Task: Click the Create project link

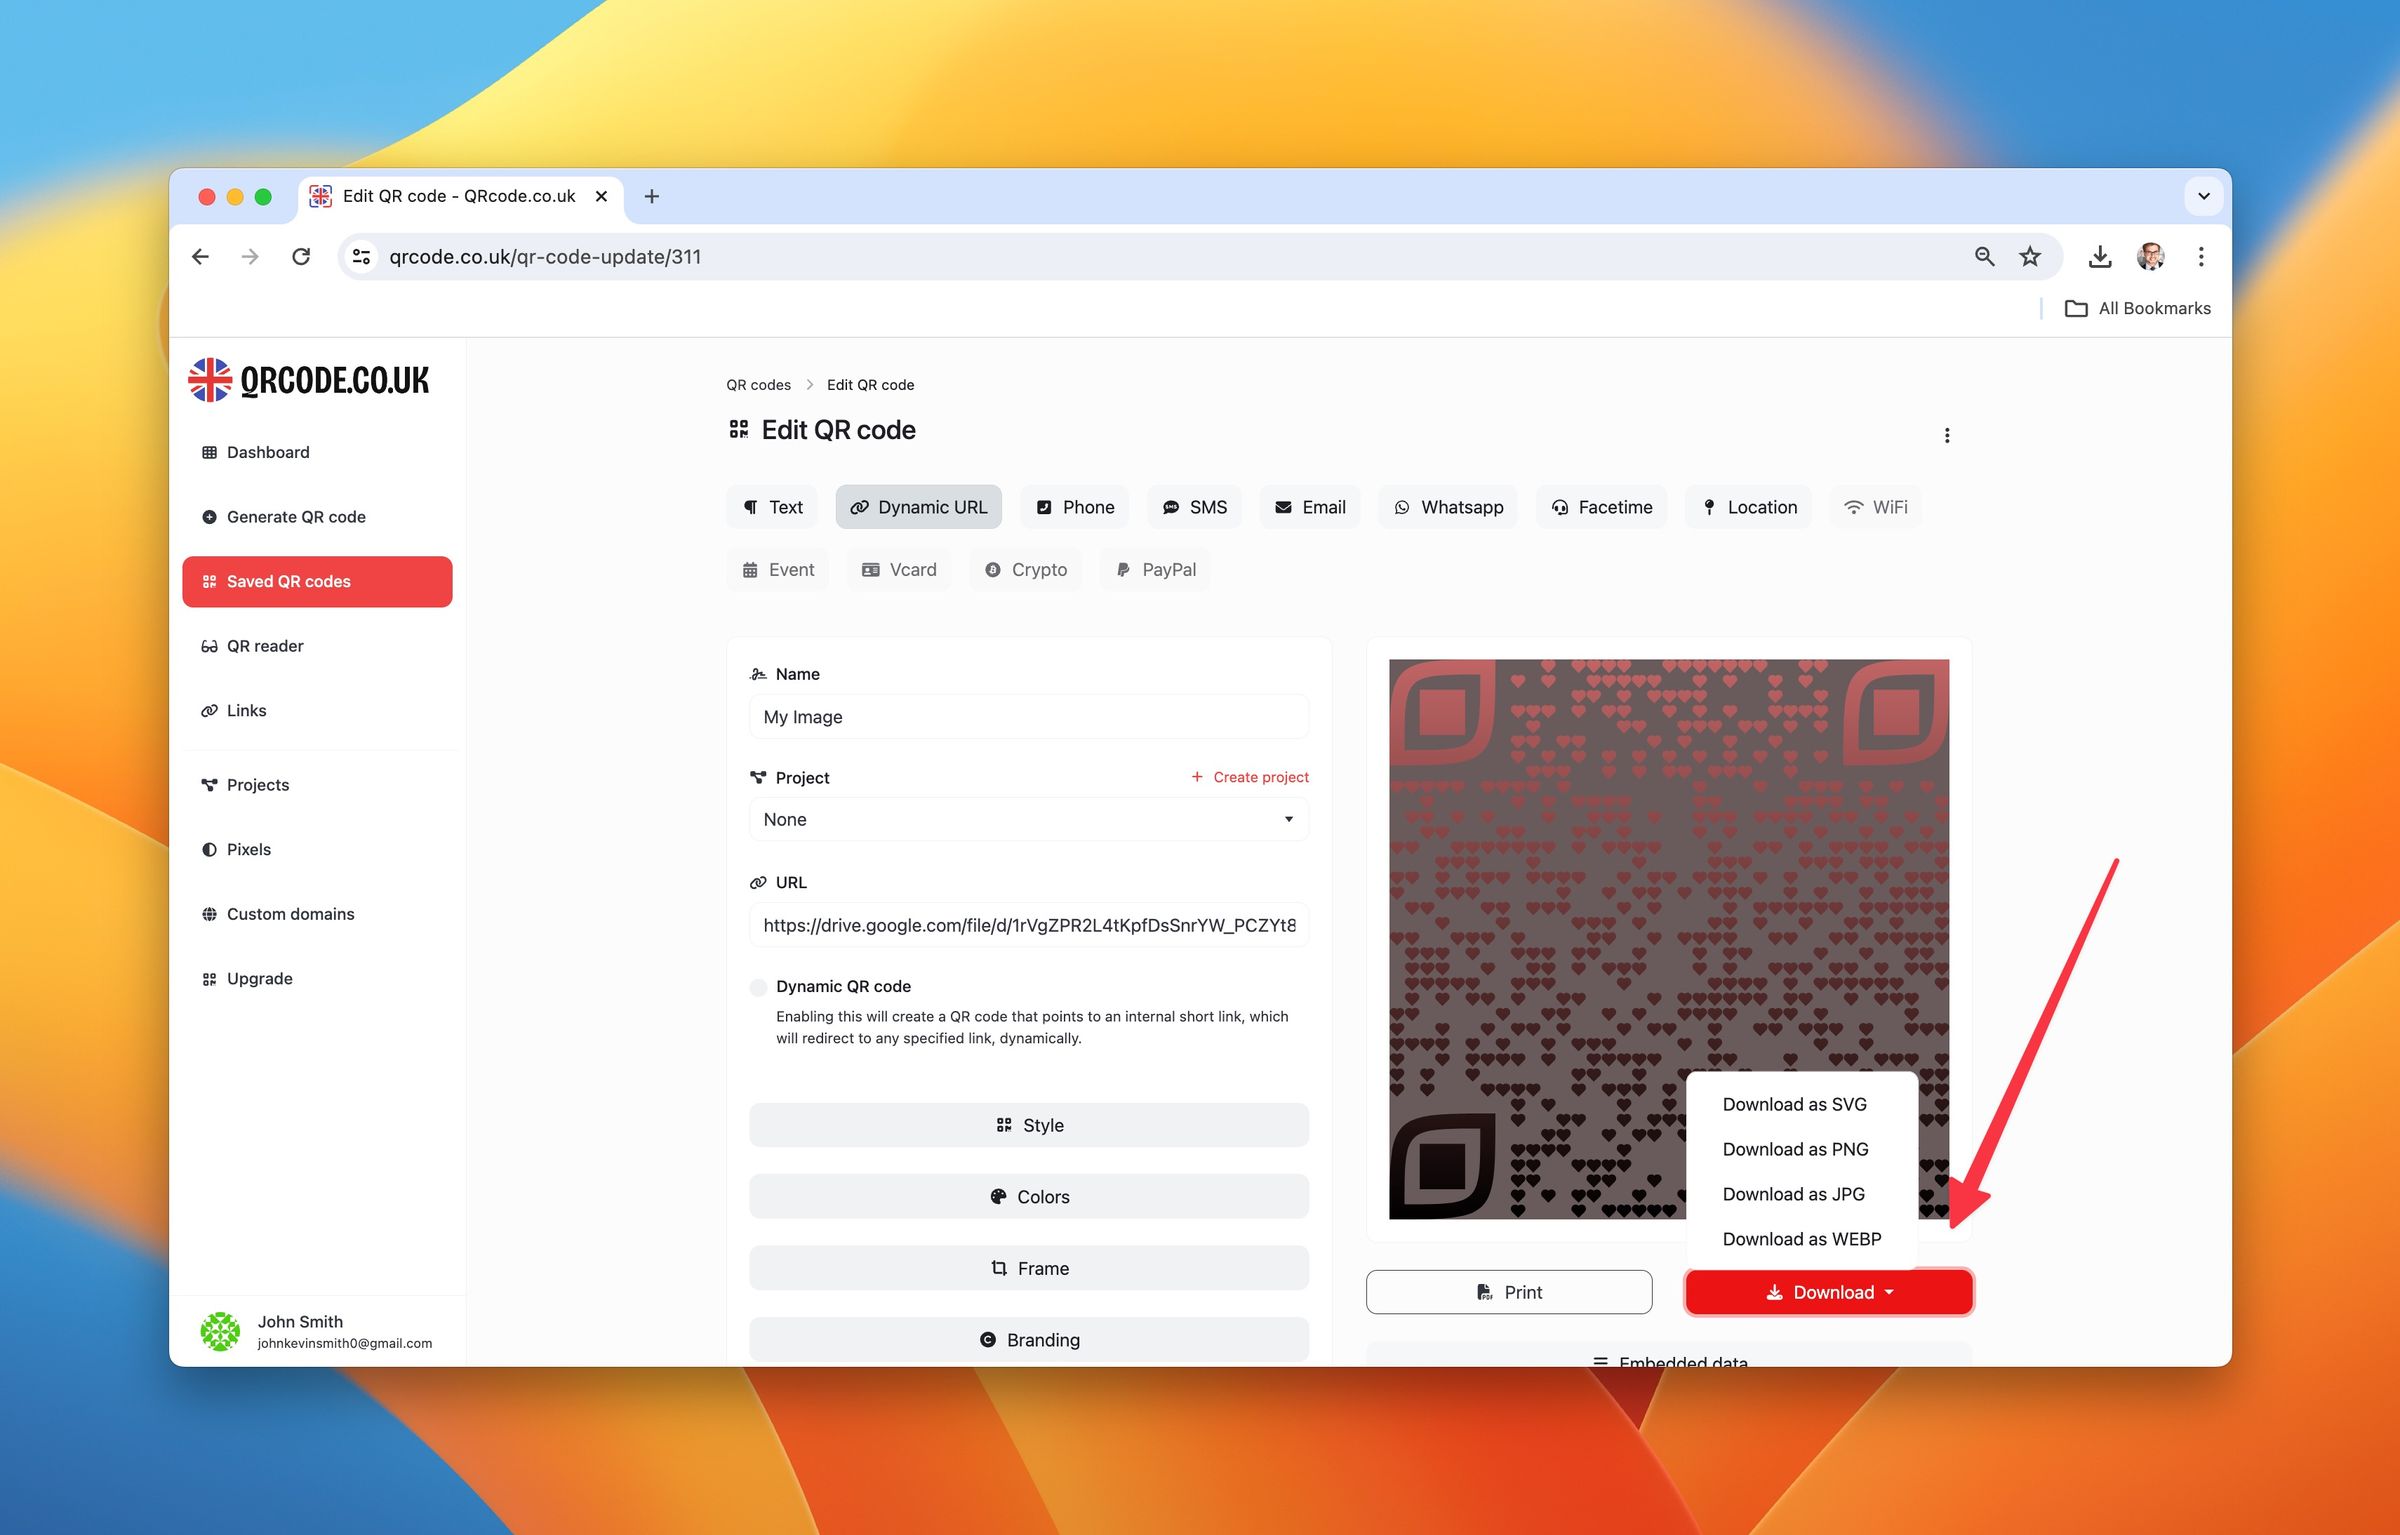Action: [1249, 776]
